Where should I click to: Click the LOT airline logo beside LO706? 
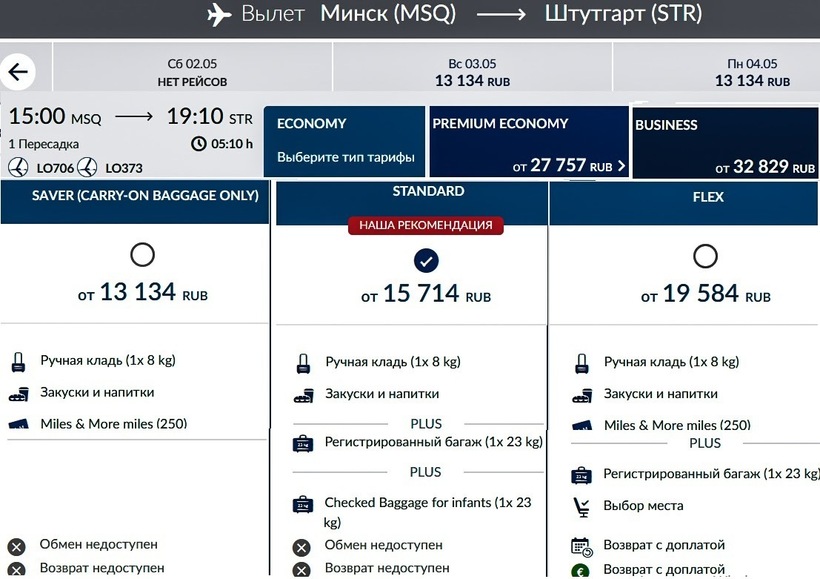click(x=18, y=167)
